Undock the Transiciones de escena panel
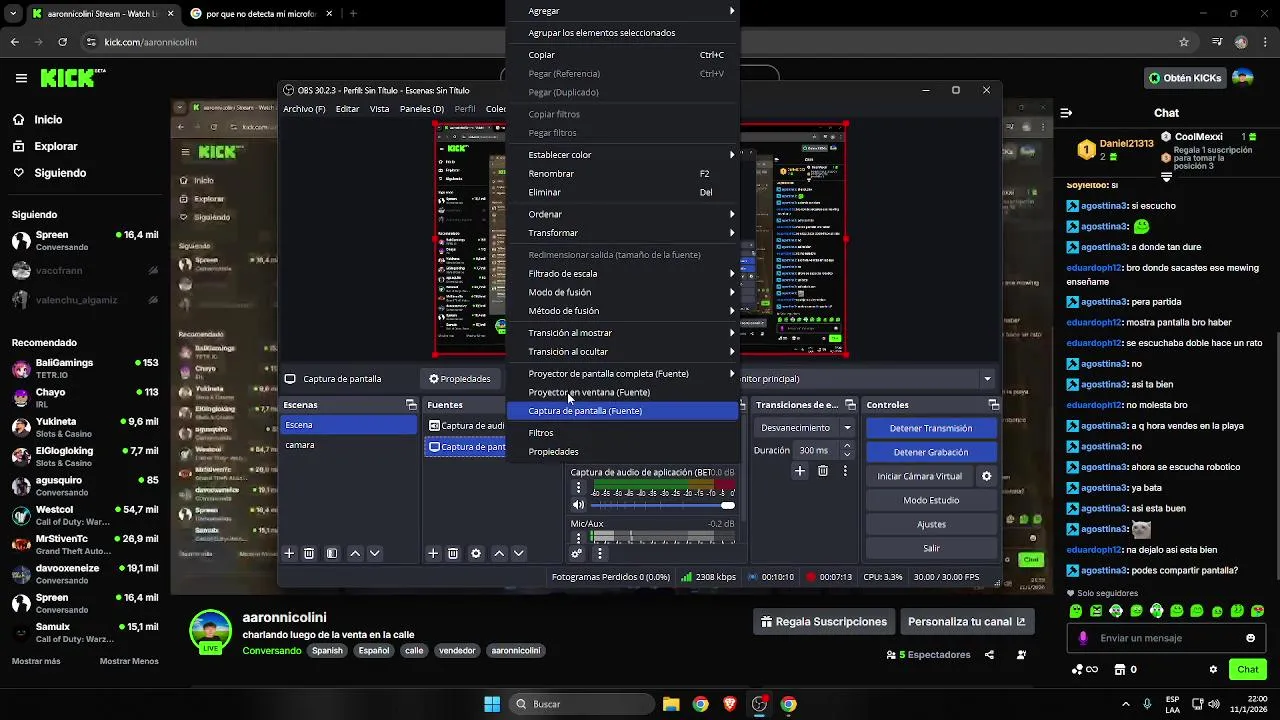Image resolution: width=1280 pixels, height=720 pixels. [848, 405]
